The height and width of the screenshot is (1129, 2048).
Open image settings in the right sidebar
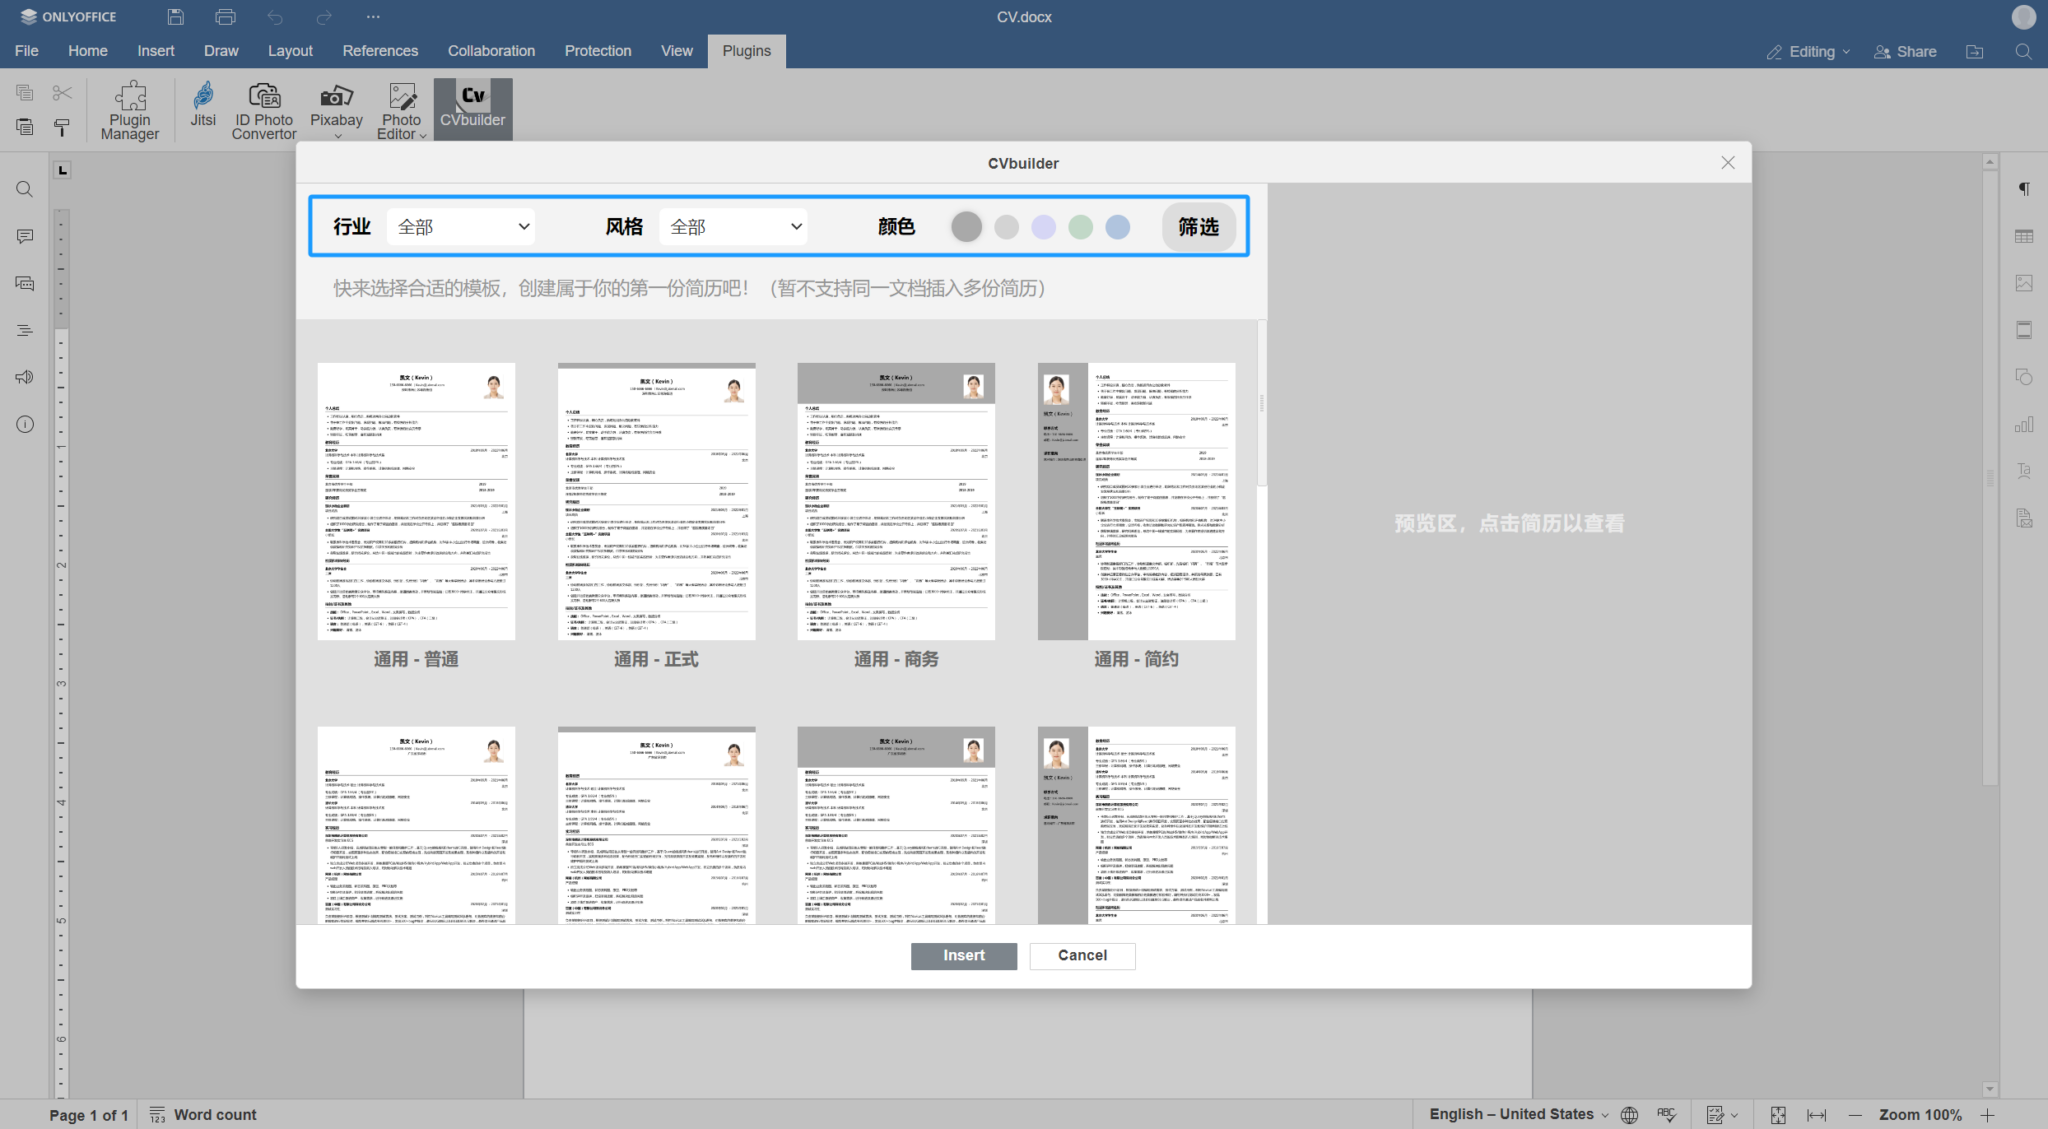(x=2025, y=282)
